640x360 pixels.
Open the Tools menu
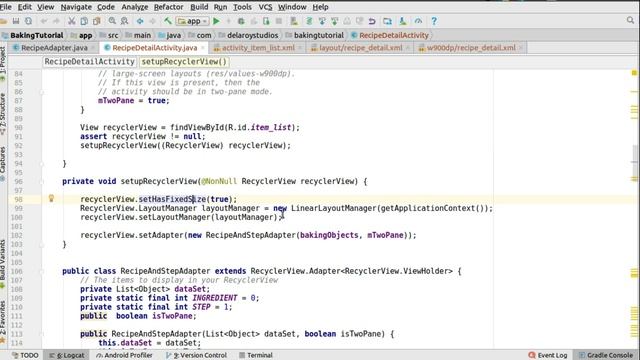(242, 7)
